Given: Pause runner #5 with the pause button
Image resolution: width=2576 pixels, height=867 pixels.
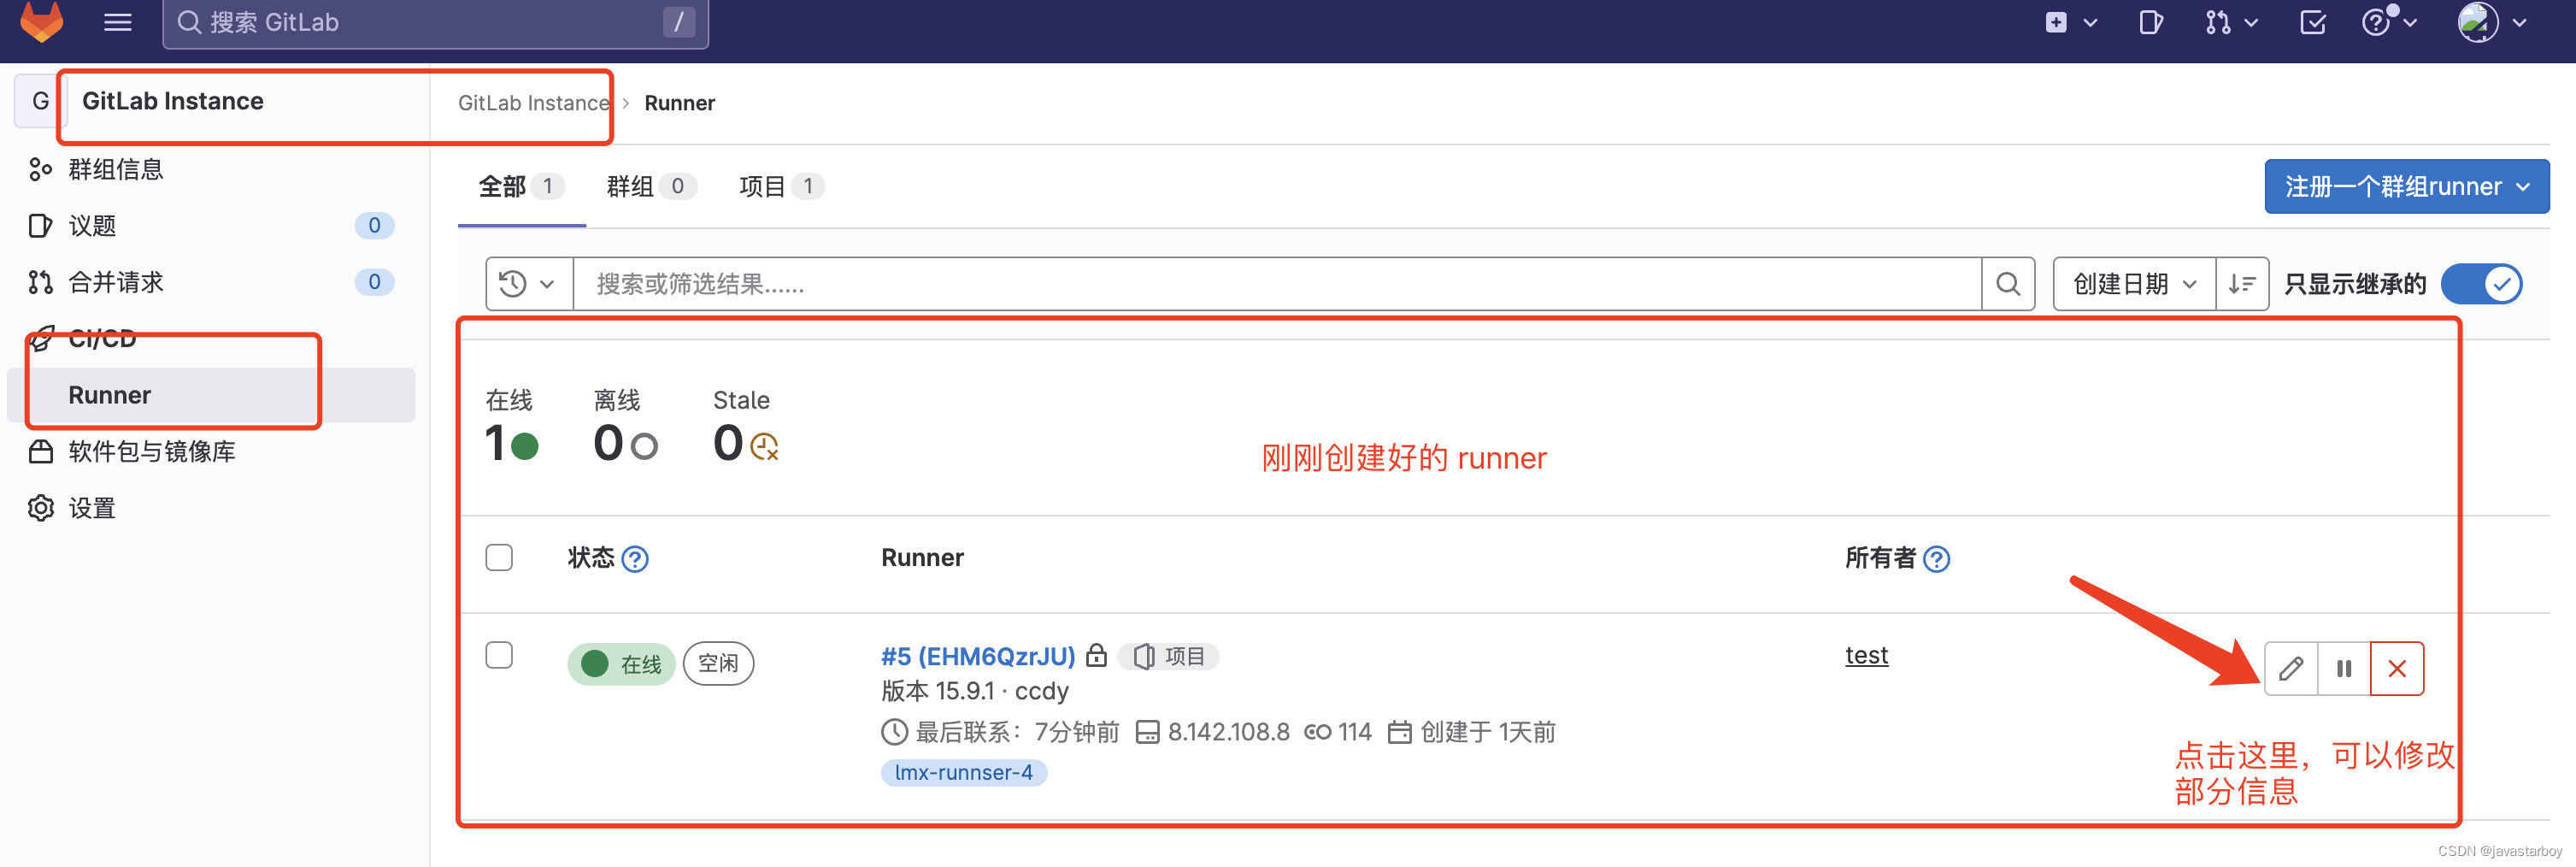Looking at the screenshot, I should pyautogui.click(x=2344, y=668).
